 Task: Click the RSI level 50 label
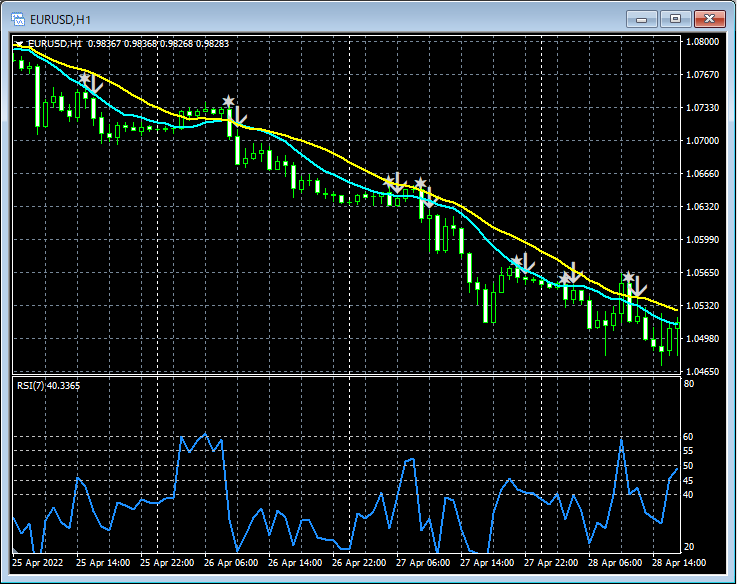[688, 465]
